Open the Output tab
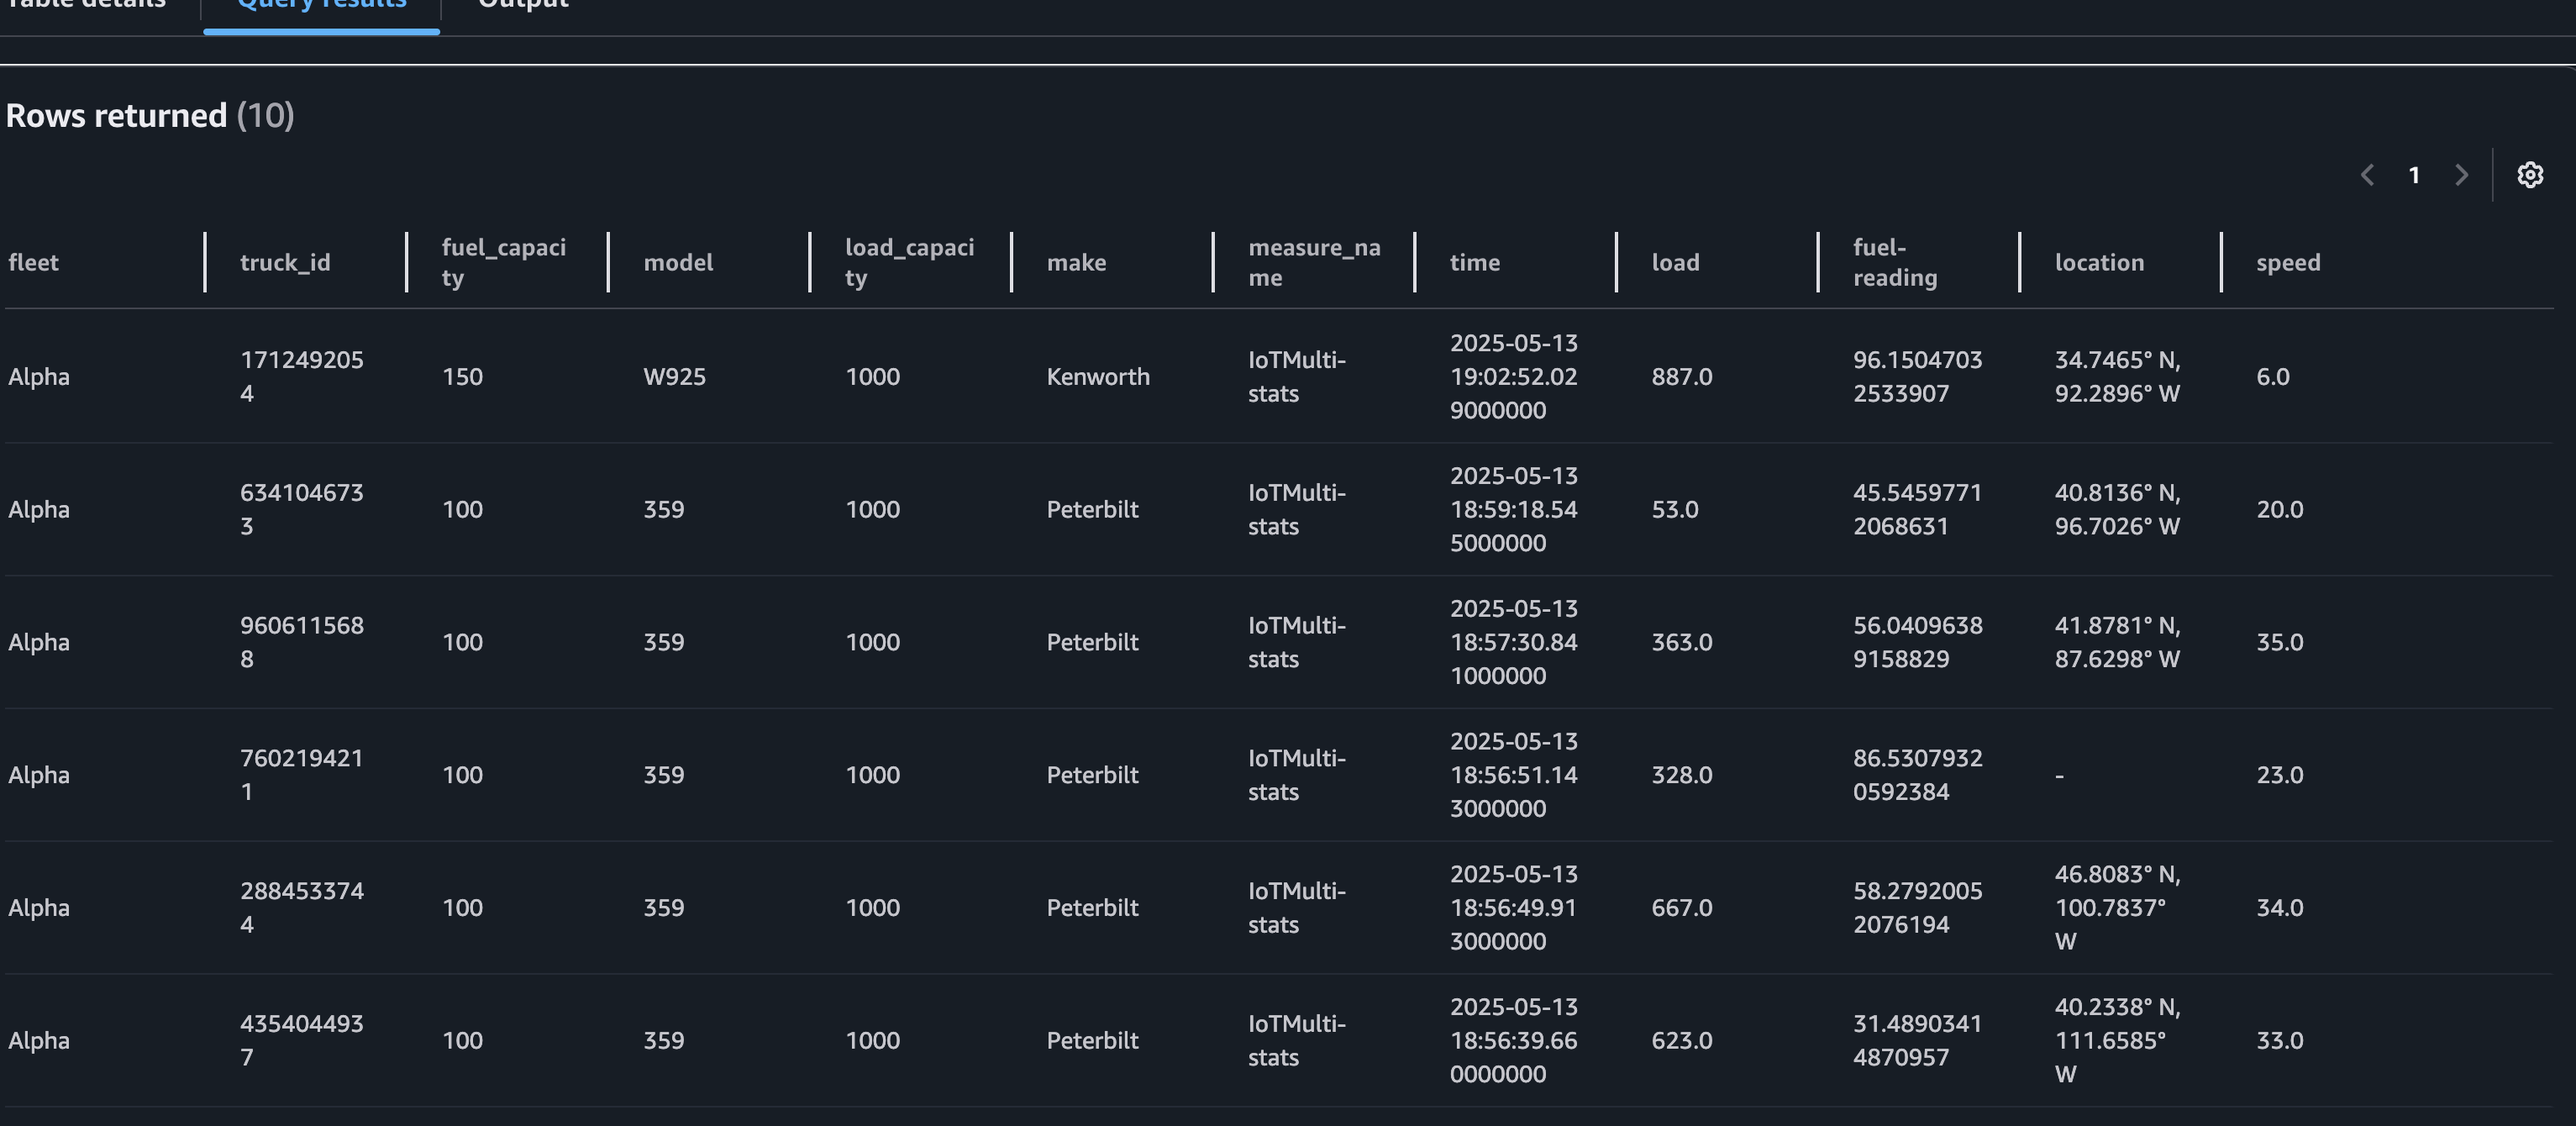The height and width of the screenshot is (1126, 2576). 523,6
